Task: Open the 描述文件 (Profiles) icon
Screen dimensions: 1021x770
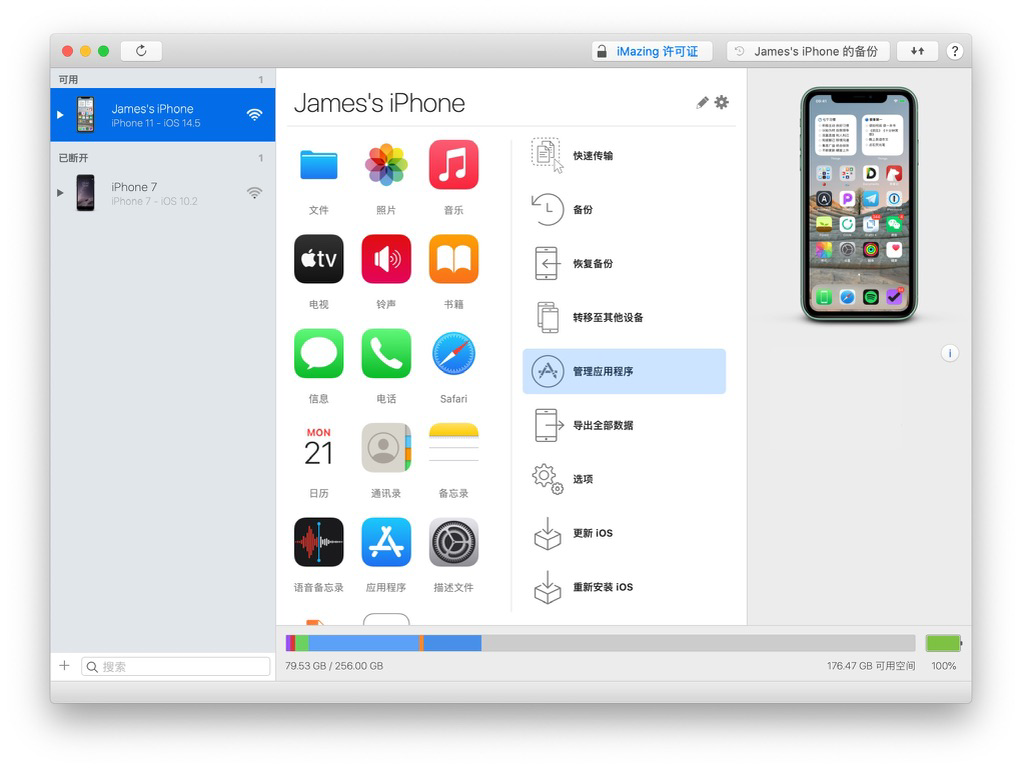Action: 453,542
